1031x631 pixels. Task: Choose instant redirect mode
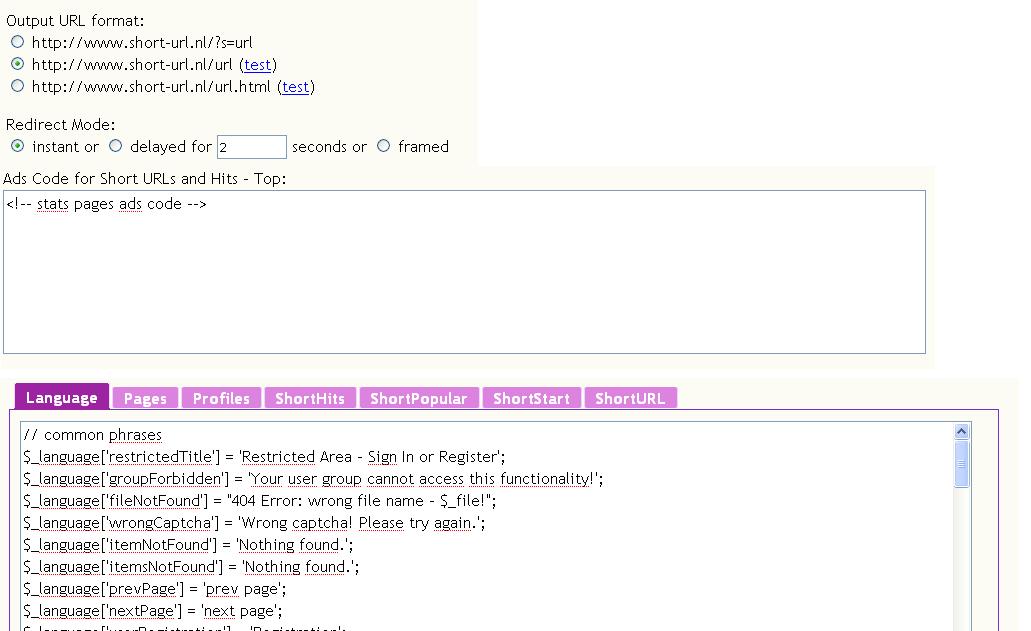pos(18,146)
